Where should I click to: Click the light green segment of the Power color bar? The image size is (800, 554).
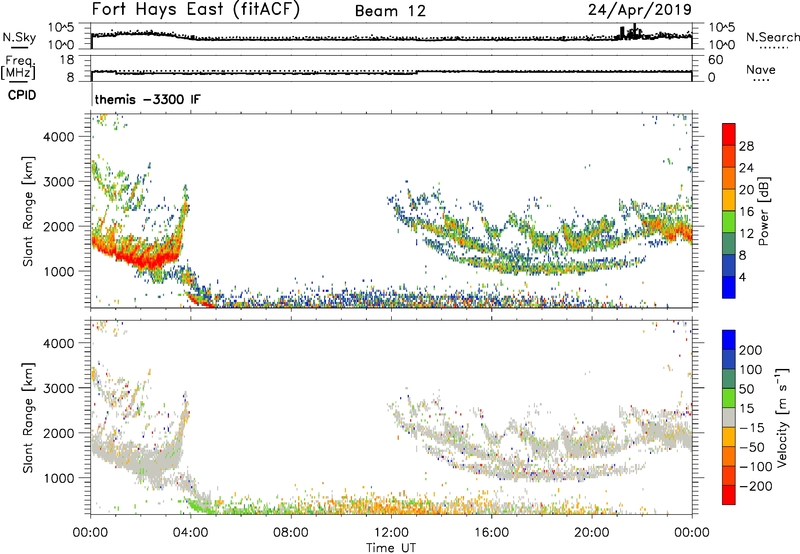pos(729,221)
